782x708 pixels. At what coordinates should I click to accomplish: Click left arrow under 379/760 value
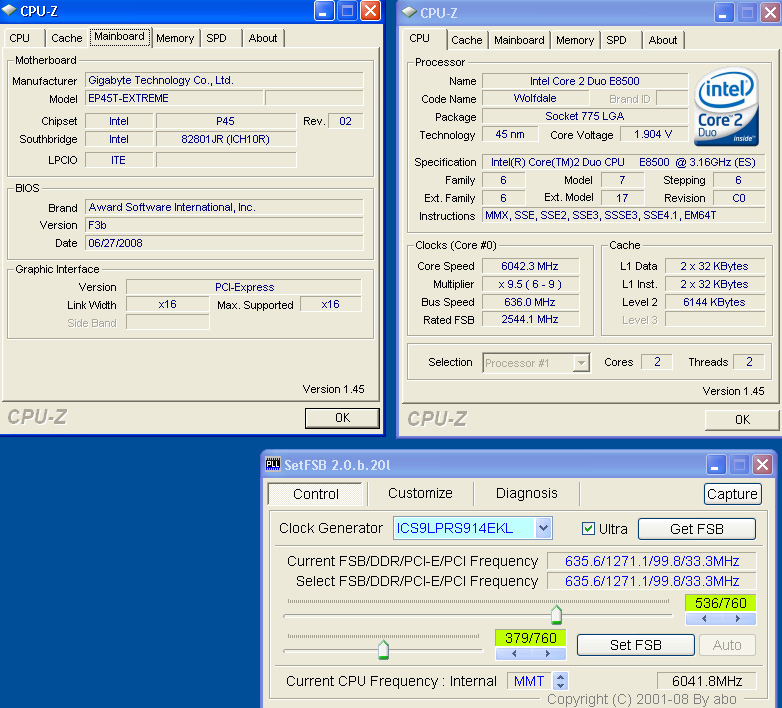pos(514,653)
